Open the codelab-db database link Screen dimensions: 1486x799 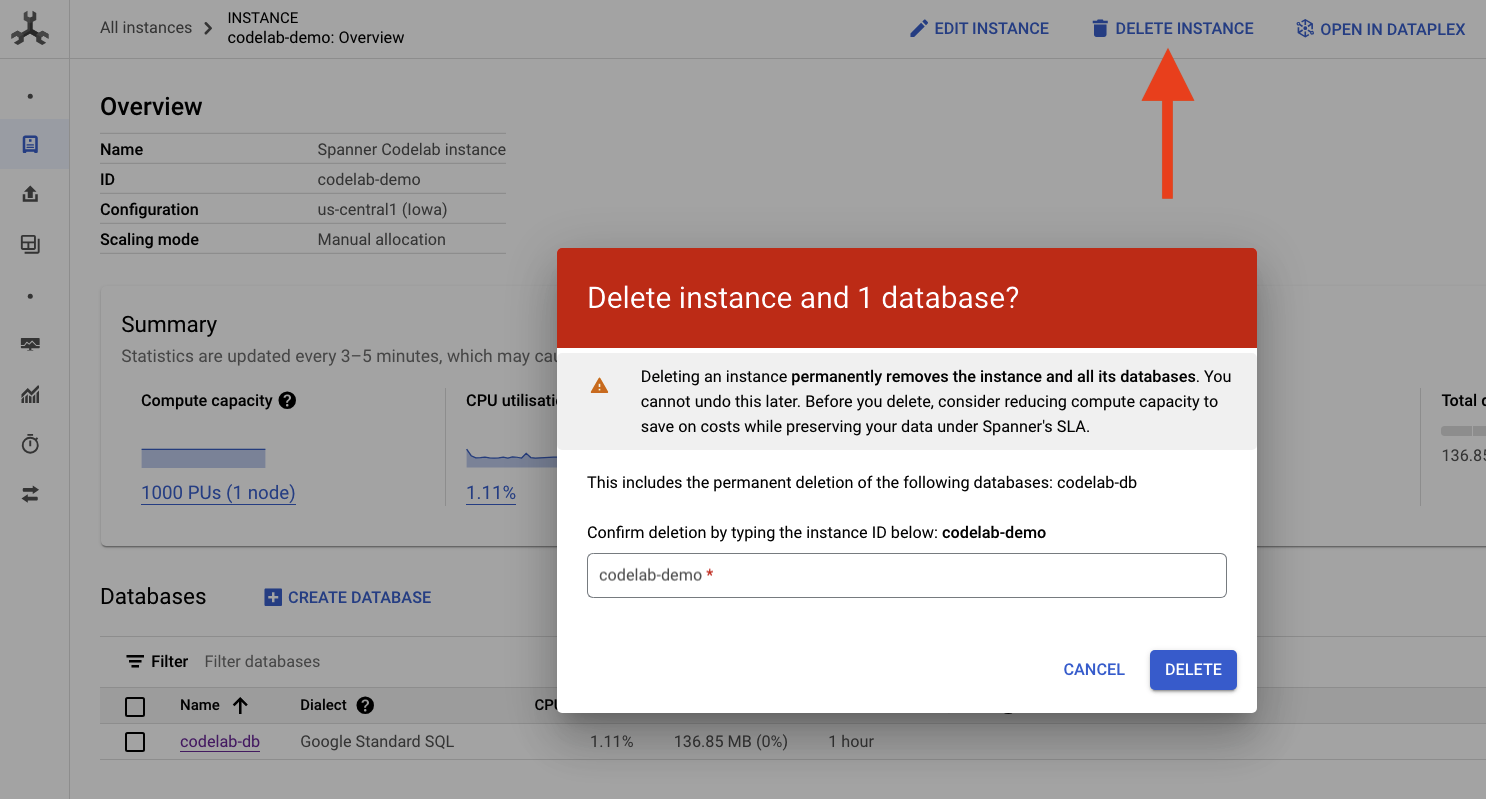click(220, 742)
